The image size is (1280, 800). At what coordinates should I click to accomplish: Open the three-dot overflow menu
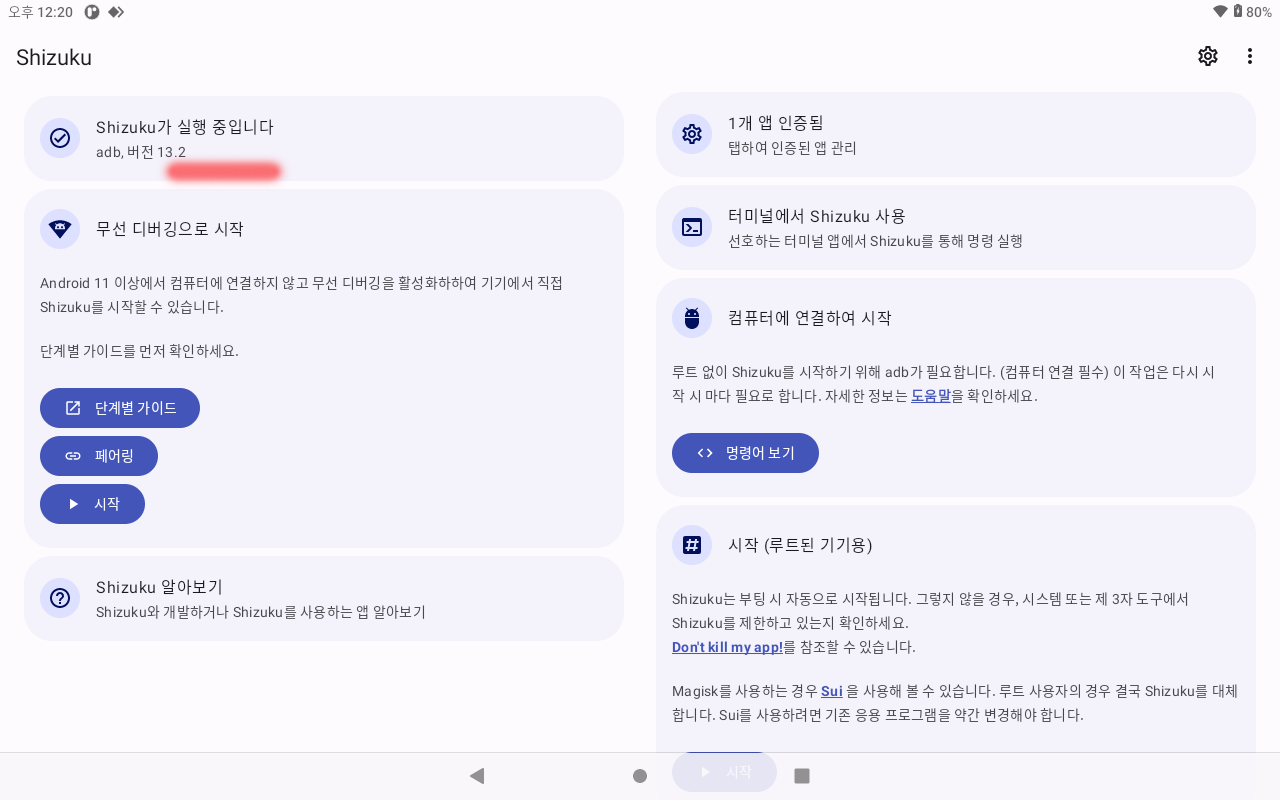pyautogui.click(x=1250, y=56)
